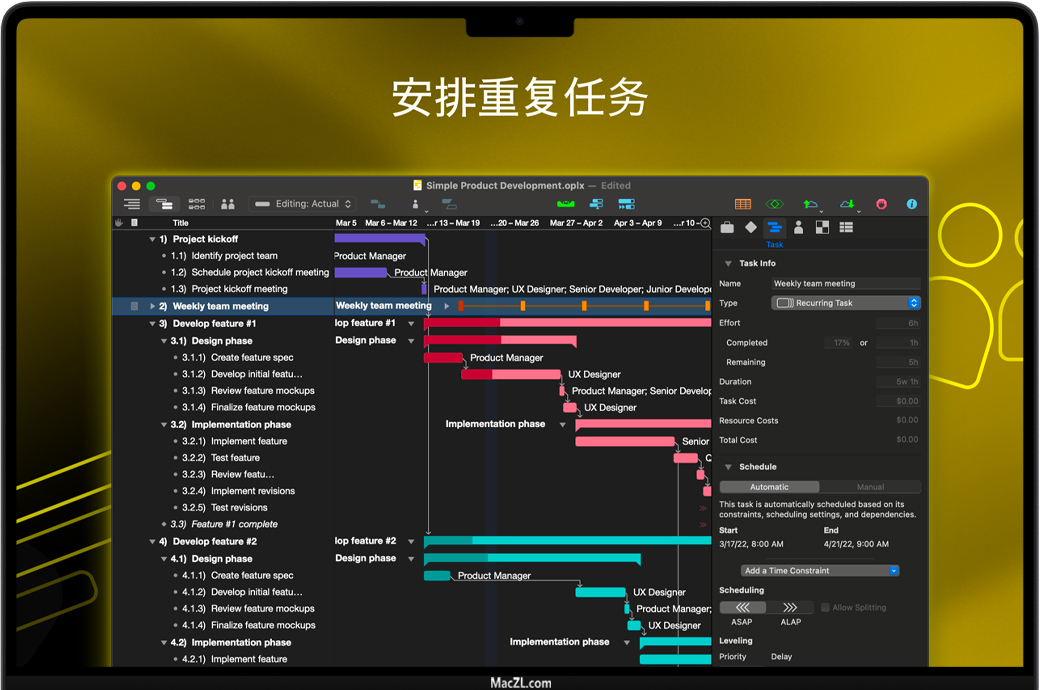Viewport: 1040px width, 690px height.
Task: Open the Styles checkerboard inspector tab
Action: click(822, 228)
